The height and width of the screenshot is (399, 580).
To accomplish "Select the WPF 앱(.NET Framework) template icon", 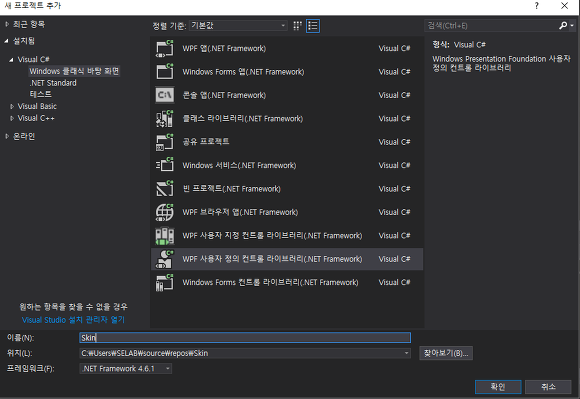I will point(165,48).
